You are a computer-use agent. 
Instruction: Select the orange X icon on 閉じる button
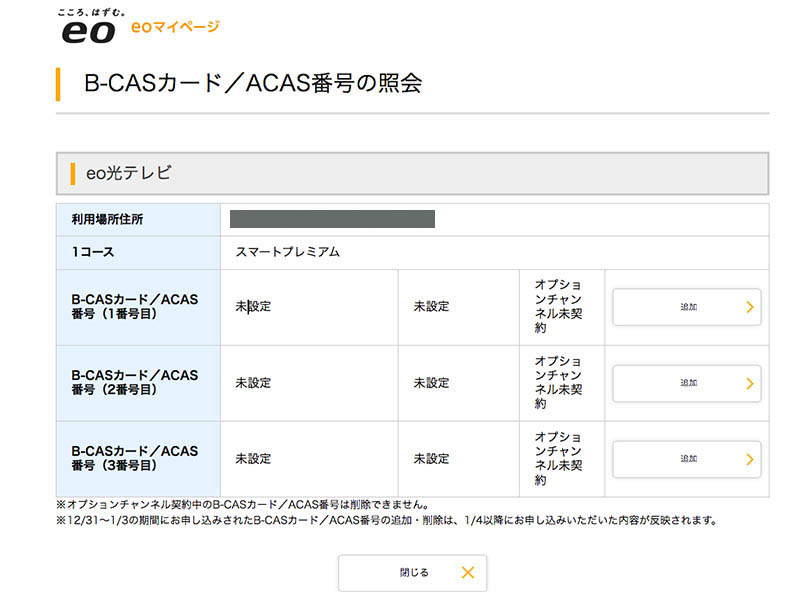coord(465,572)
